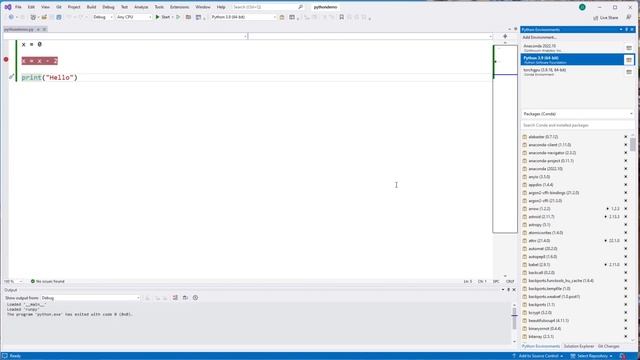Click the Visual Studio logo icon
640x360 pixels.
coord(7,7)
